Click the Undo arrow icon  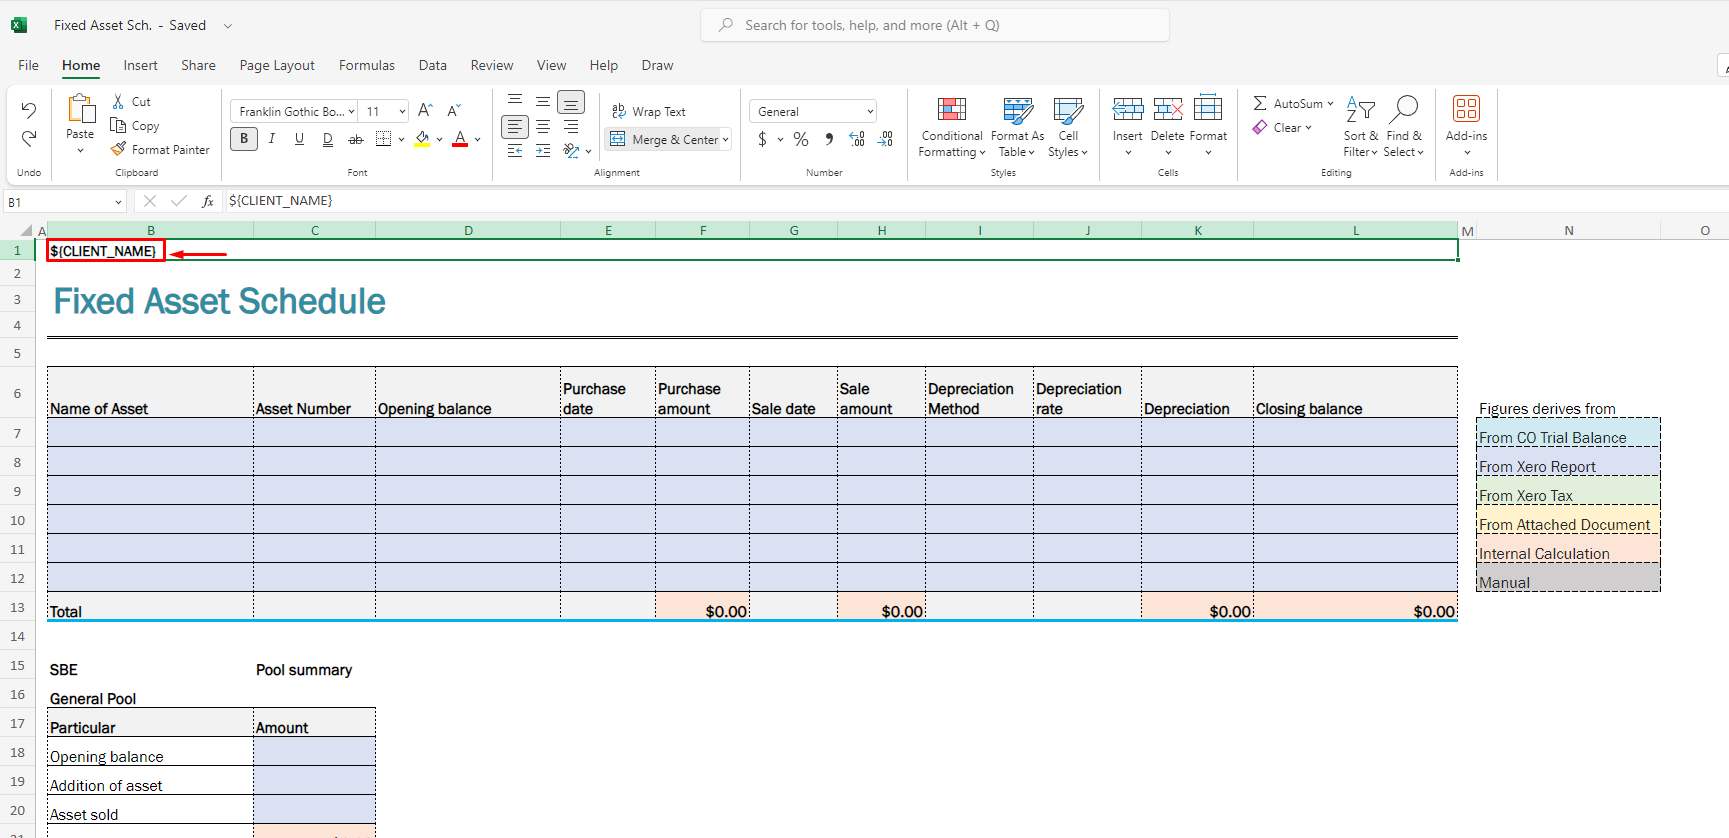coord(29,110)
